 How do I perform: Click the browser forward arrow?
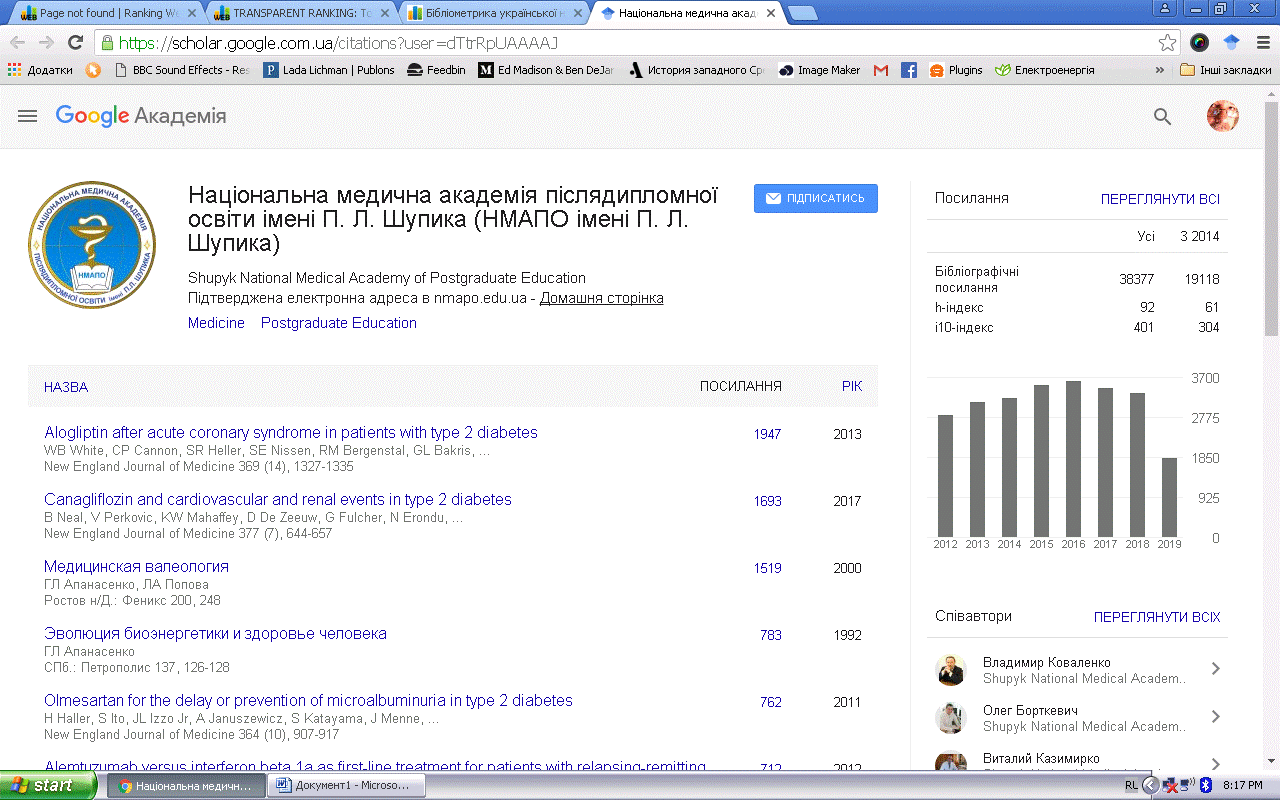click(x=46, y=43)
